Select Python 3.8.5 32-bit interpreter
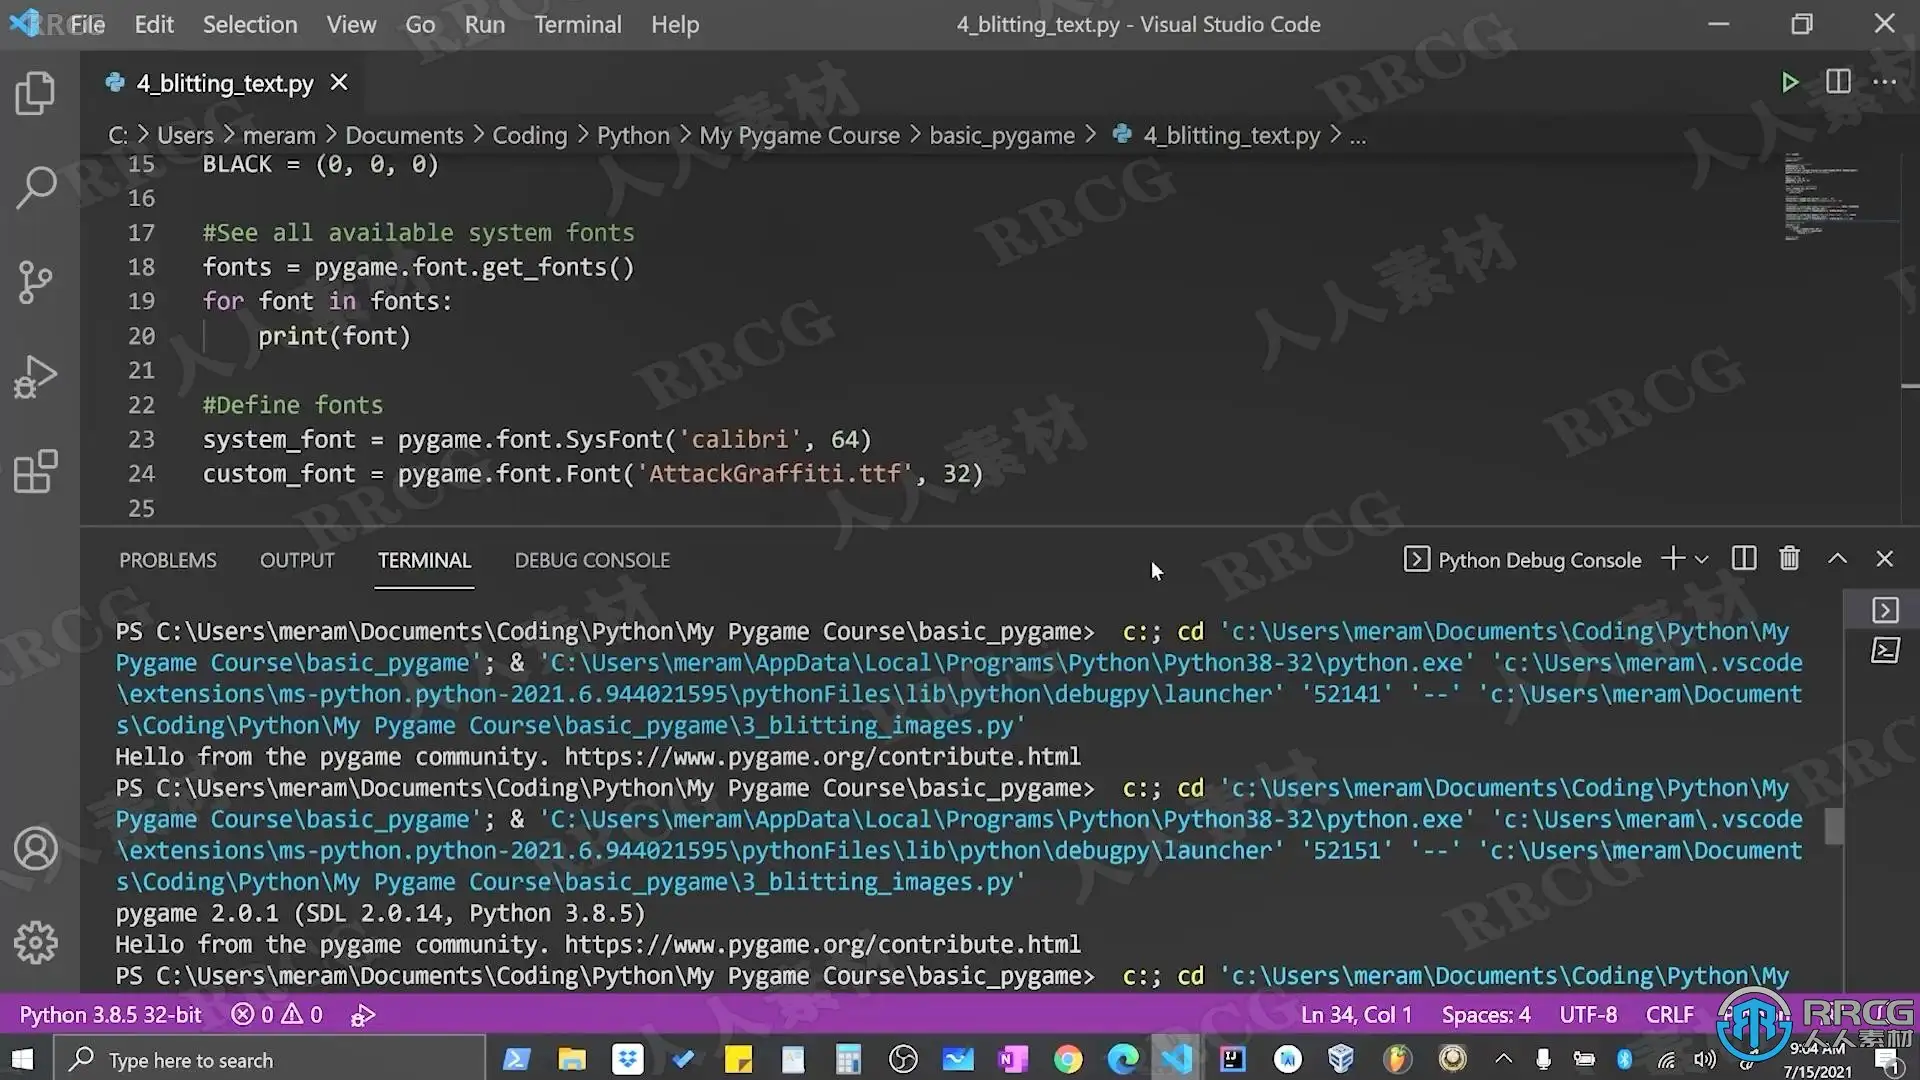1920x1080 pixels. click(110, 1015)
